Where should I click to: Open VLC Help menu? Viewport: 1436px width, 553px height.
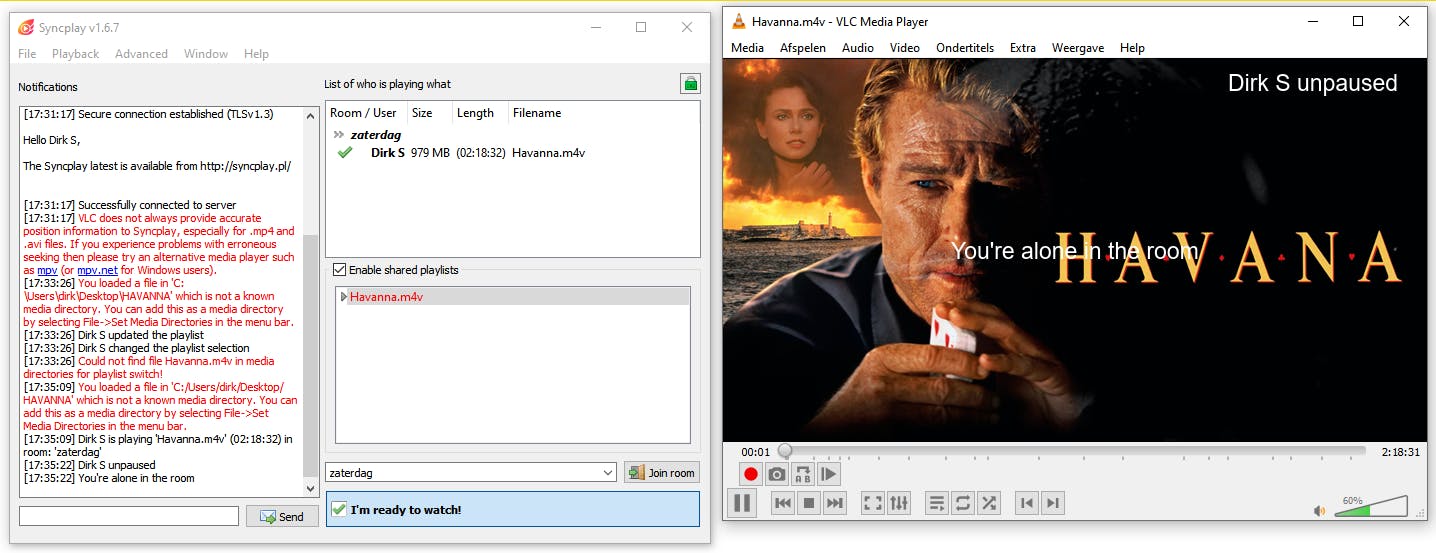pos(1132,48)
